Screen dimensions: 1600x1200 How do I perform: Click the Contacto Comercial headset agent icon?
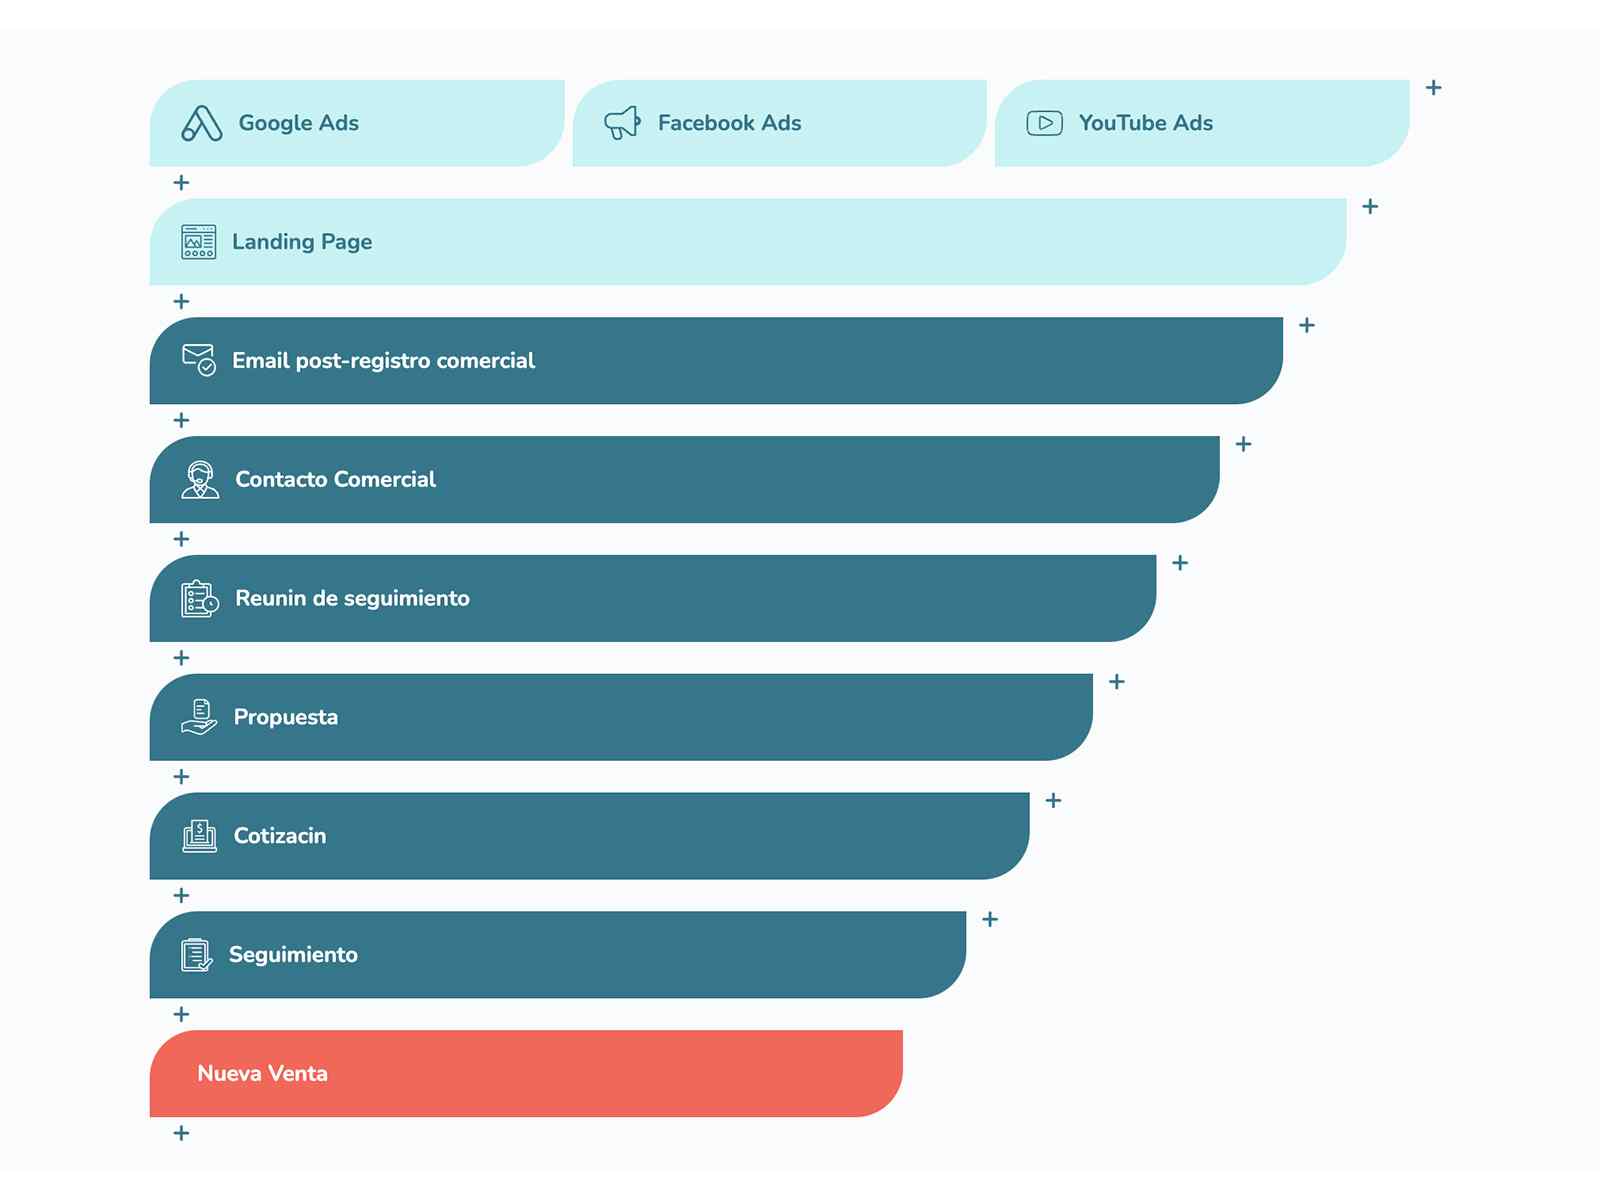tap(200, 479)
